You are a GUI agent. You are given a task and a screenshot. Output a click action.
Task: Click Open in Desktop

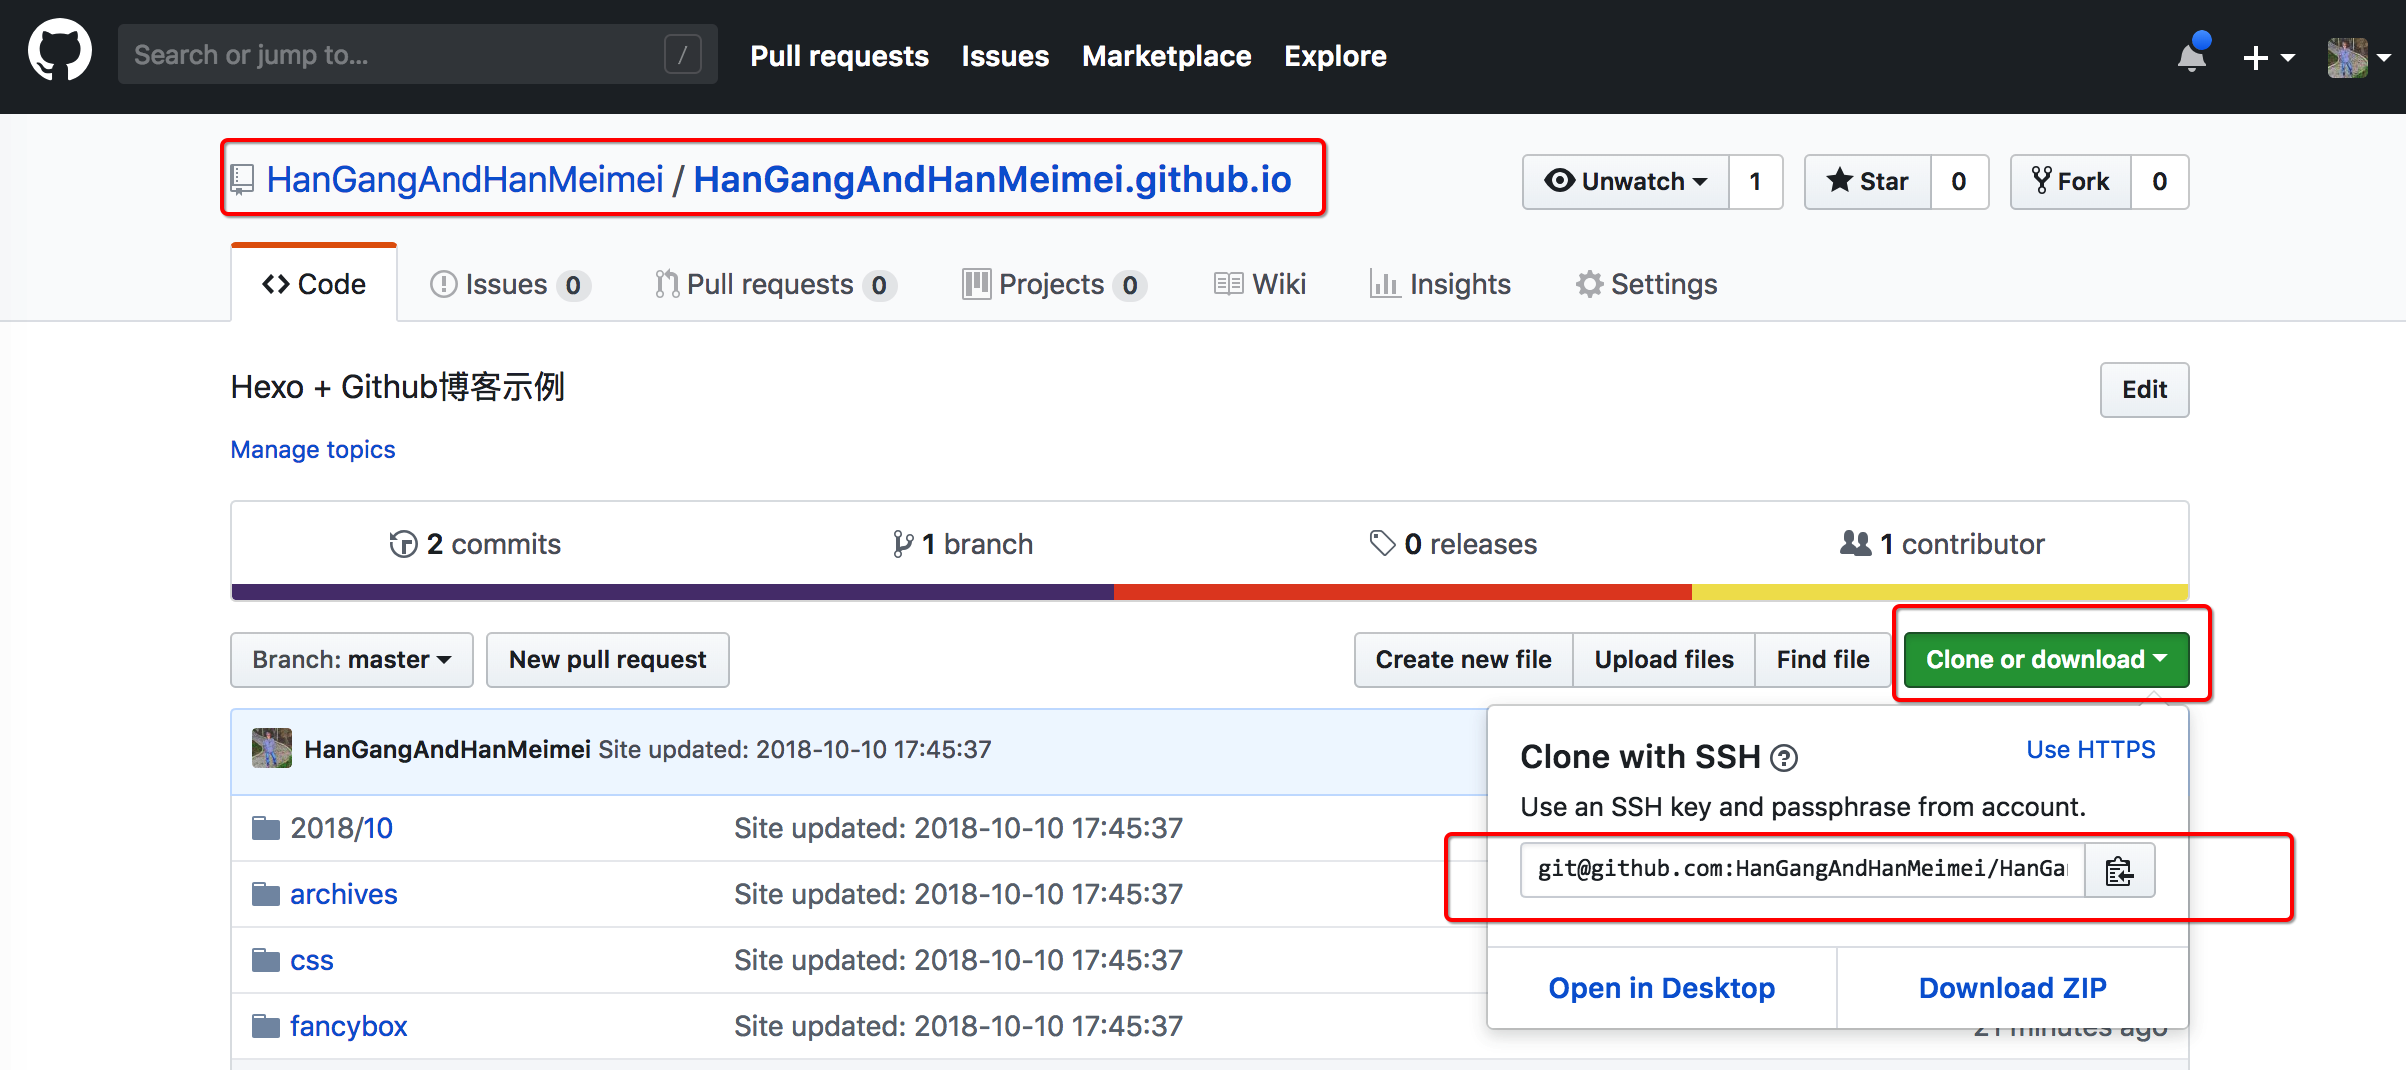pos(1662,988)
